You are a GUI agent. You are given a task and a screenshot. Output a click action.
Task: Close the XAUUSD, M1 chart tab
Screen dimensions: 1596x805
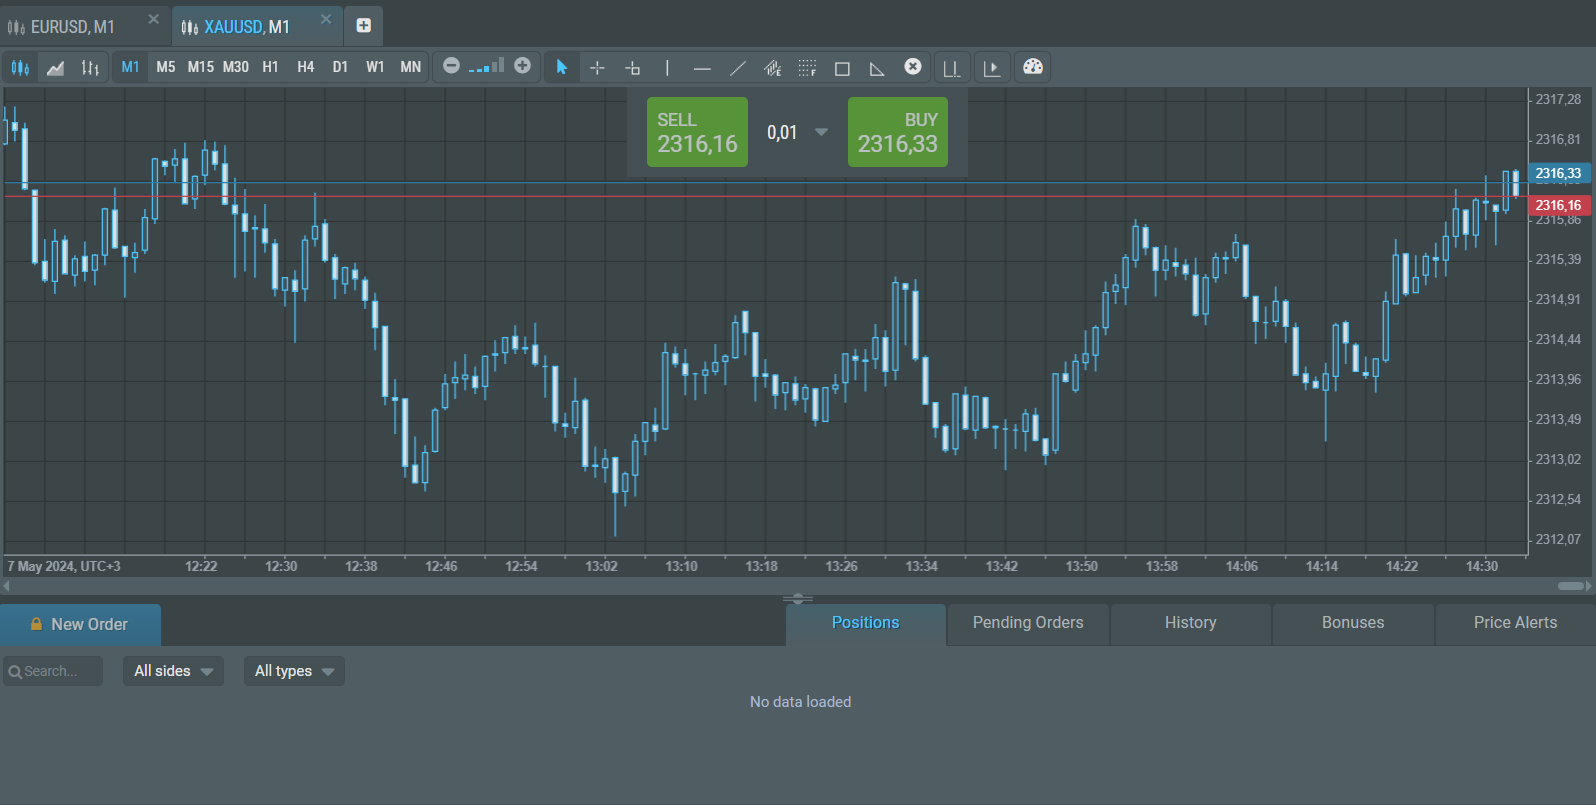pos(326,19)
